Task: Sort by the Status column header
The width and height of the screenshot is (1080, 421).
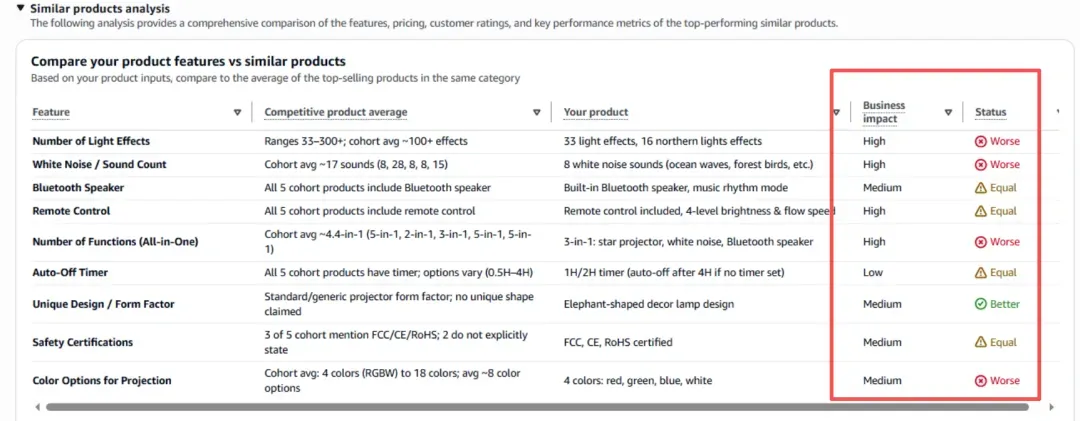Action: pyautogui.click(x=990, y=112)
